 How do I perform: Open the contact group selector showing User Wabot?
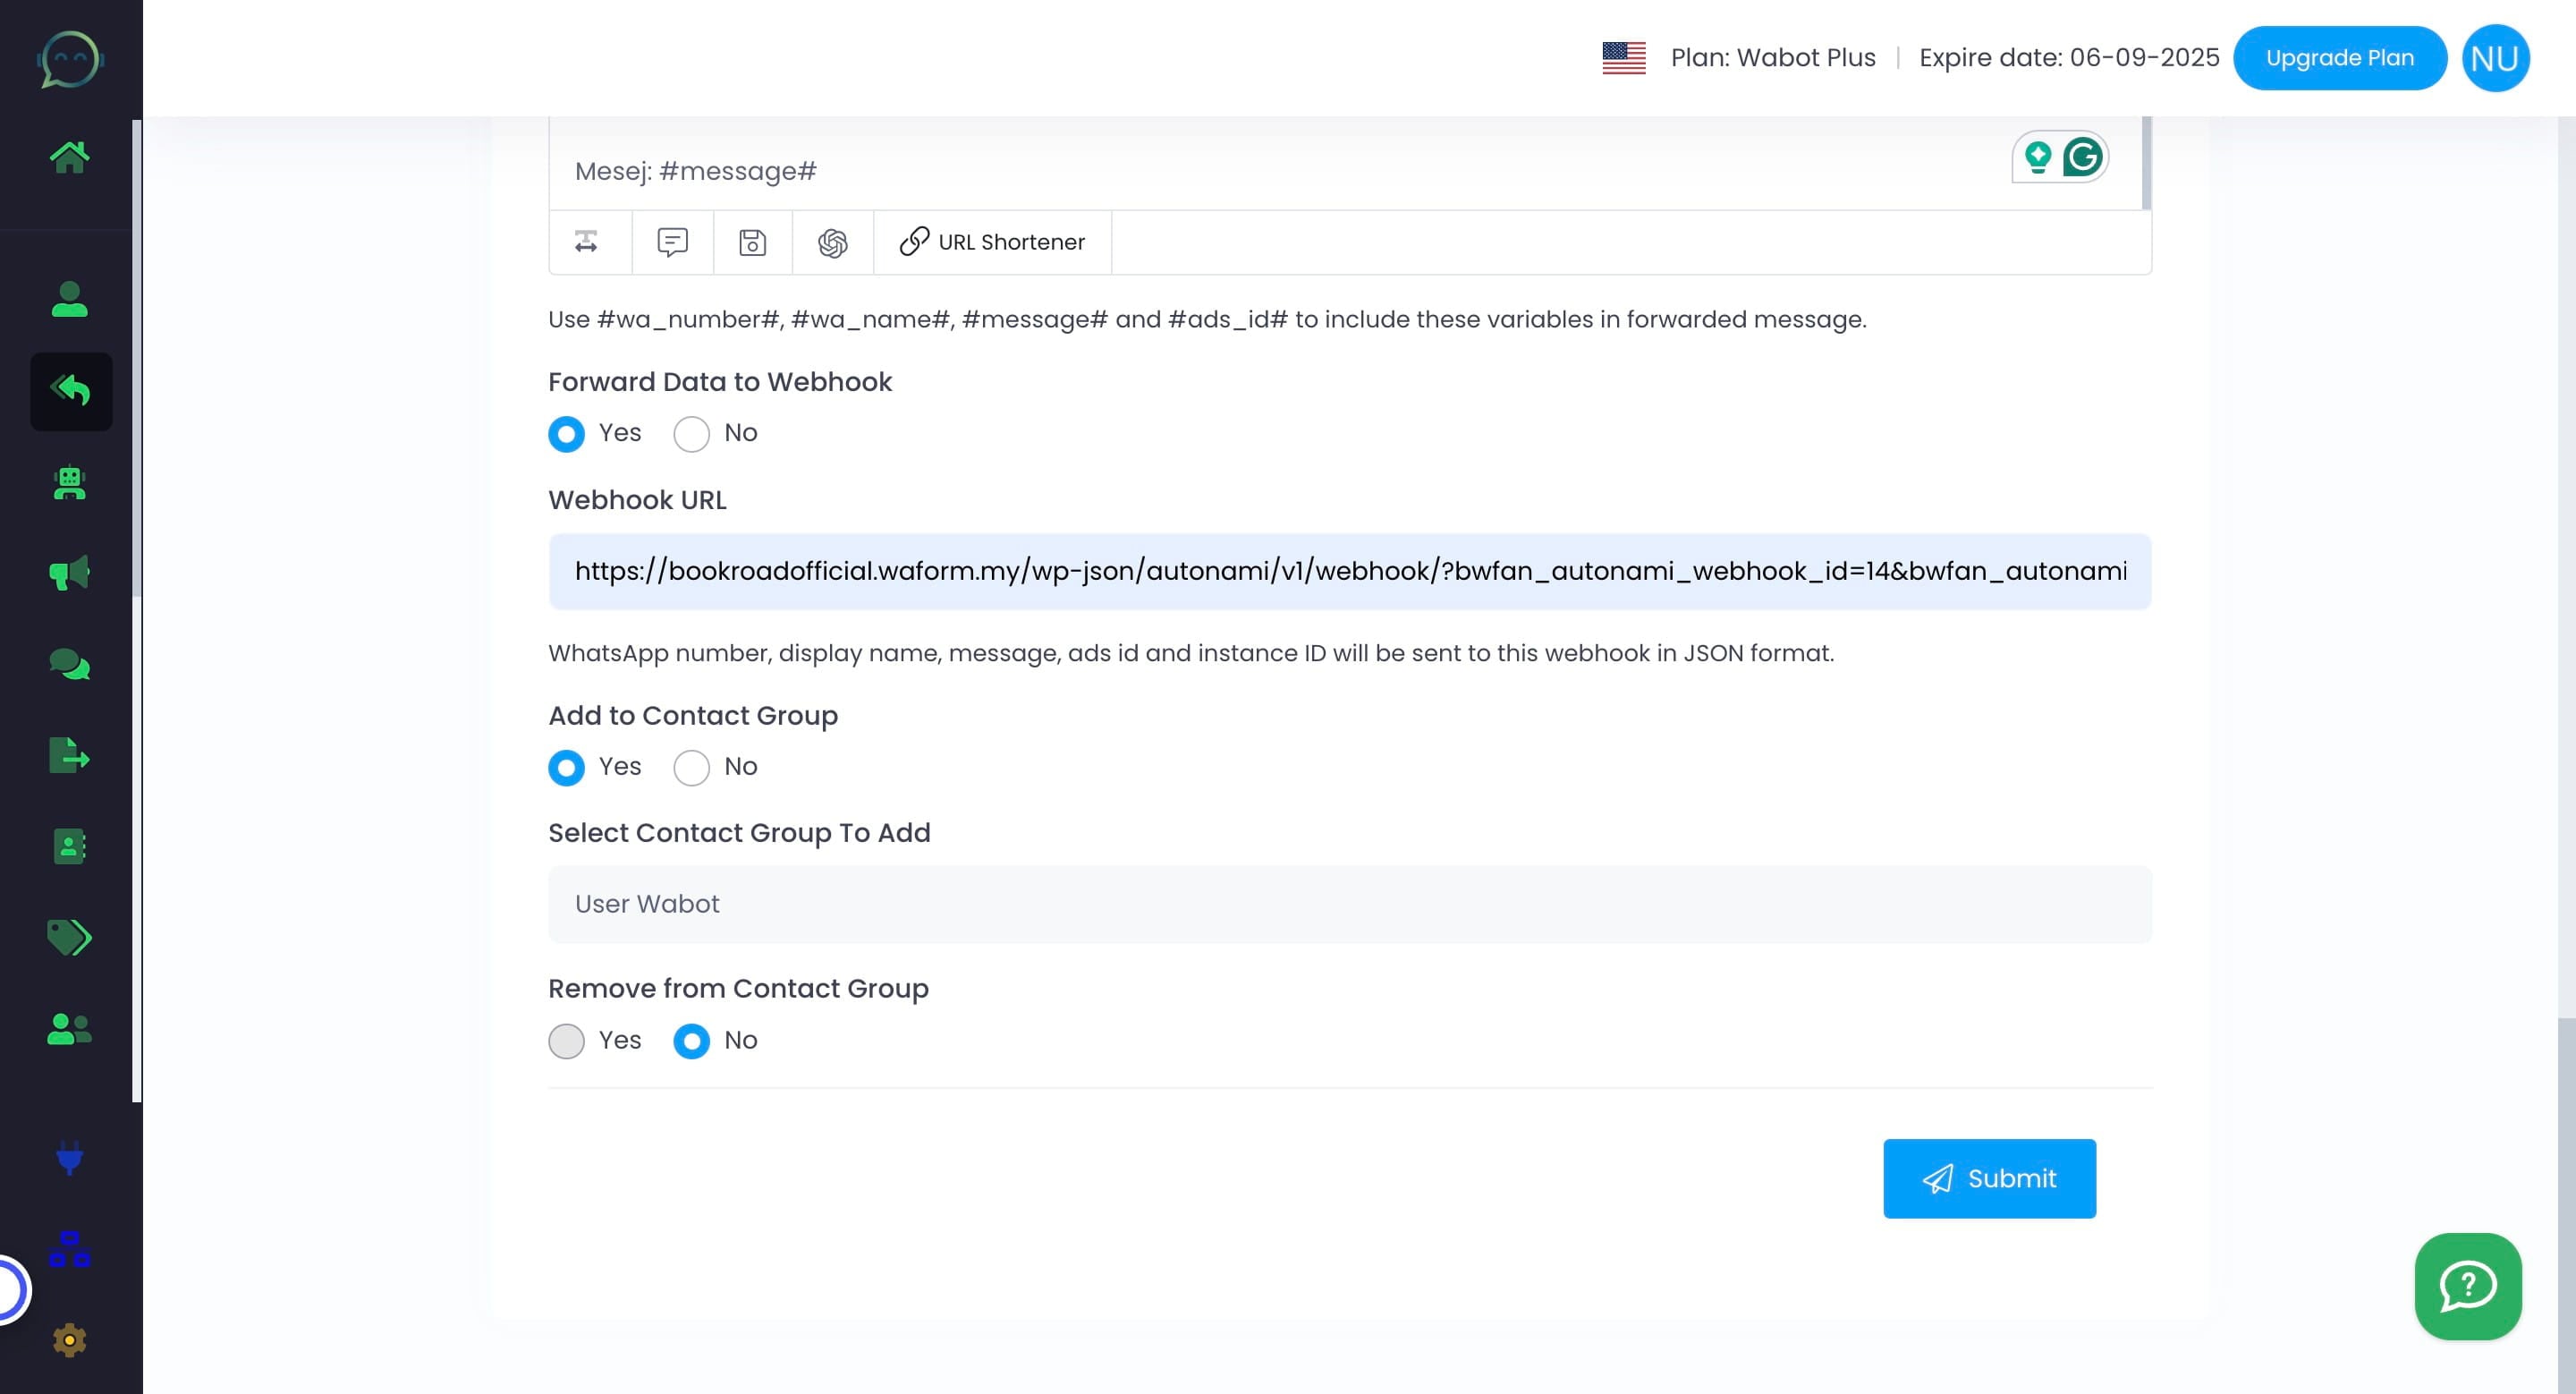pos(1349,903)
